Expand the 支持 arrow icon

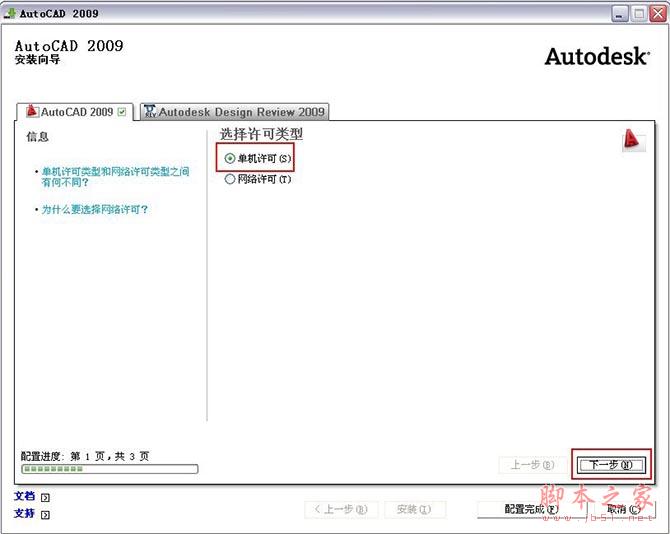45,515
